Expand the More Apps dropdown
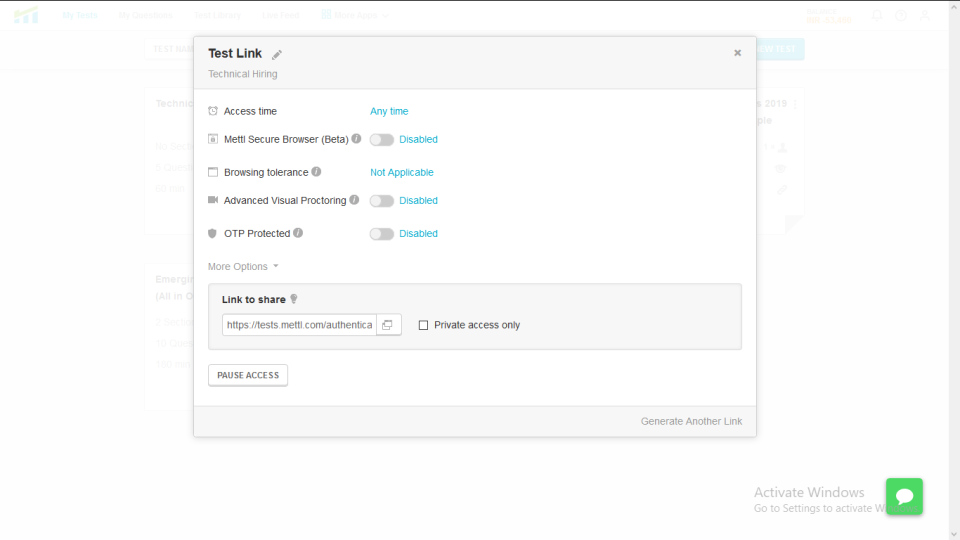The width and height of the screenshot is (960, 540). coord(355,15)
